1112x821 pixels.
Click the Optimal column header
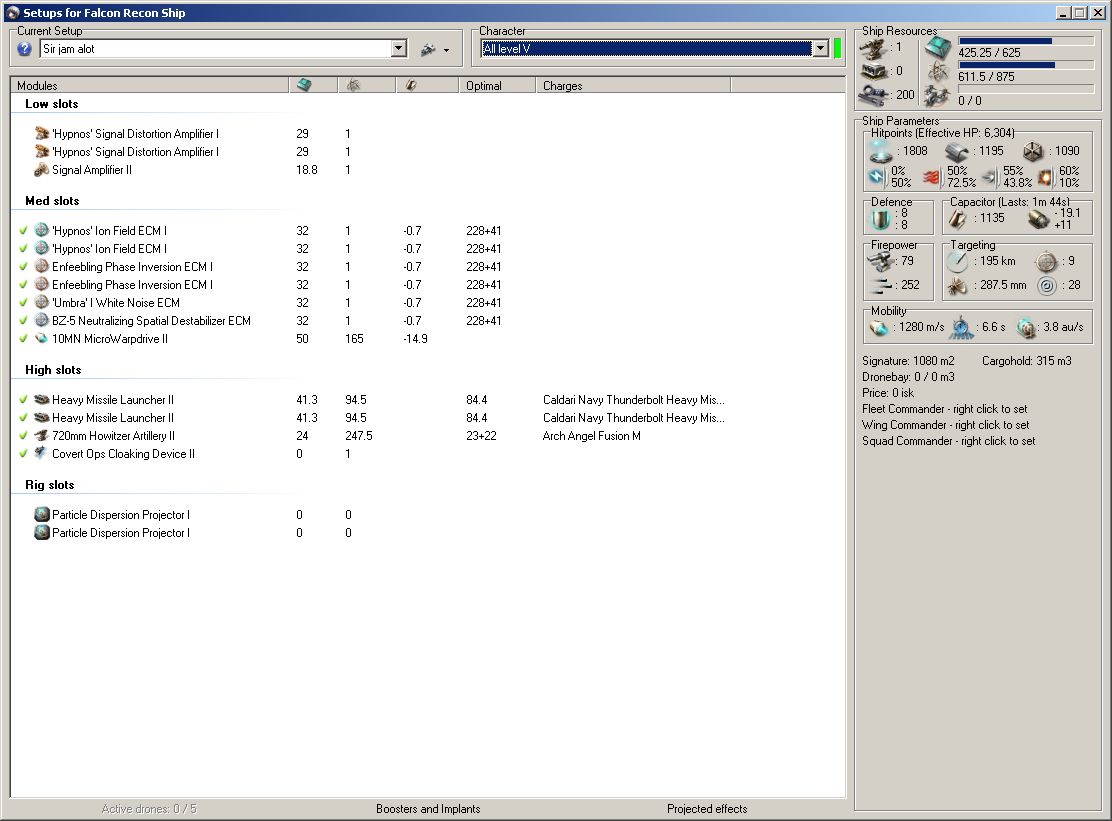pos(497,85)
